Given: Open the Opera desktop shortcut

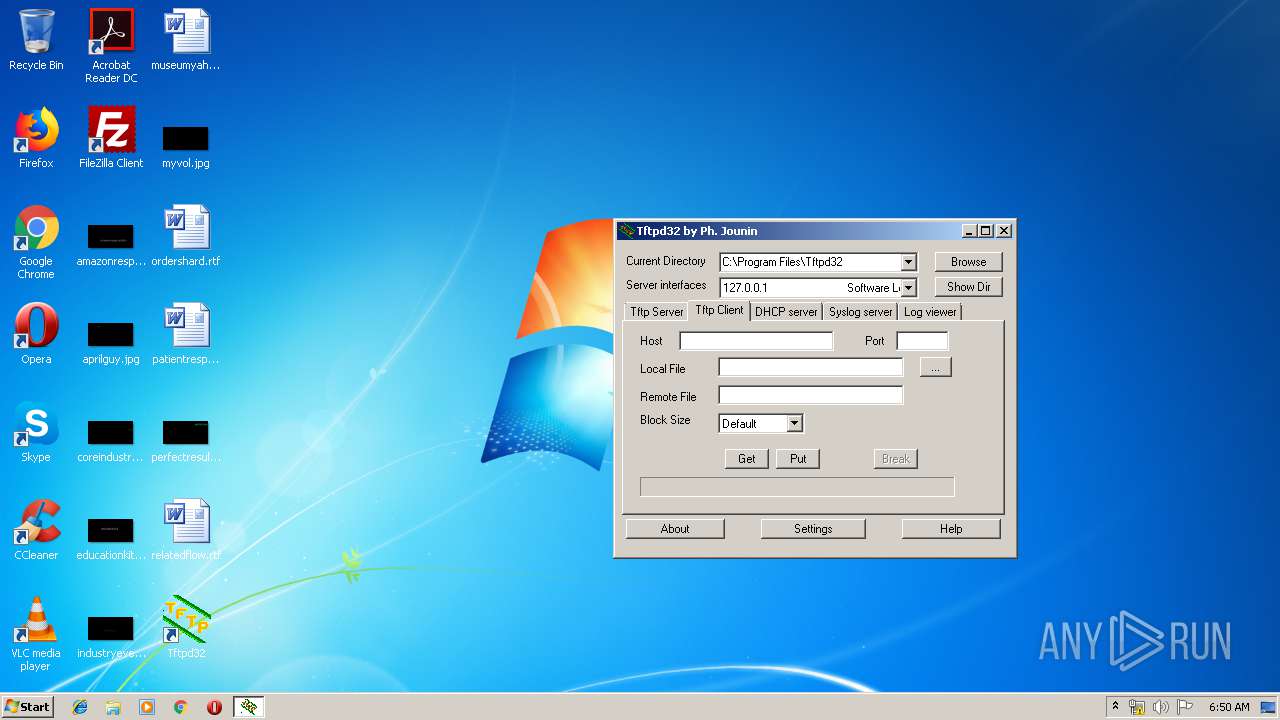Looking at the screenshot, I should tap(36, 334).
